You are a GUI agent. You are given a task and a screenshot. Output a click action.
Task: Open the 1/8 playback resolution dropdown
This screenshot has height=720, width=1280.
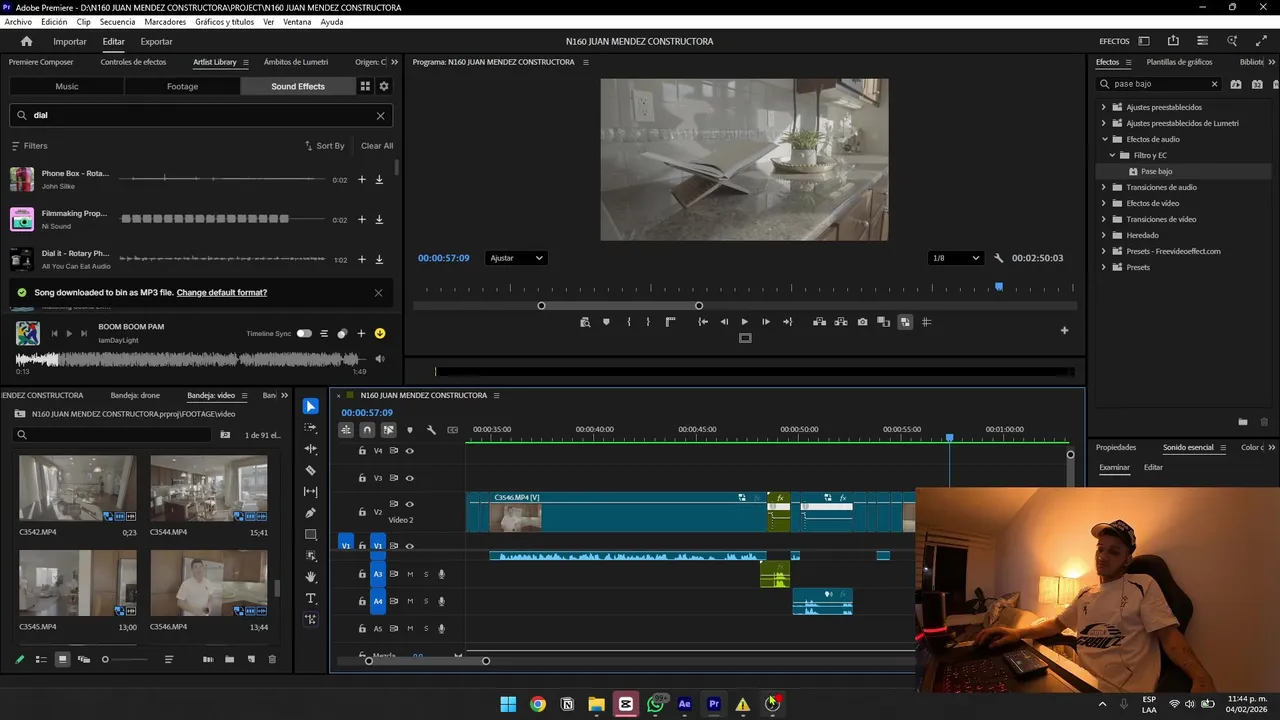[x=955, y=258]
